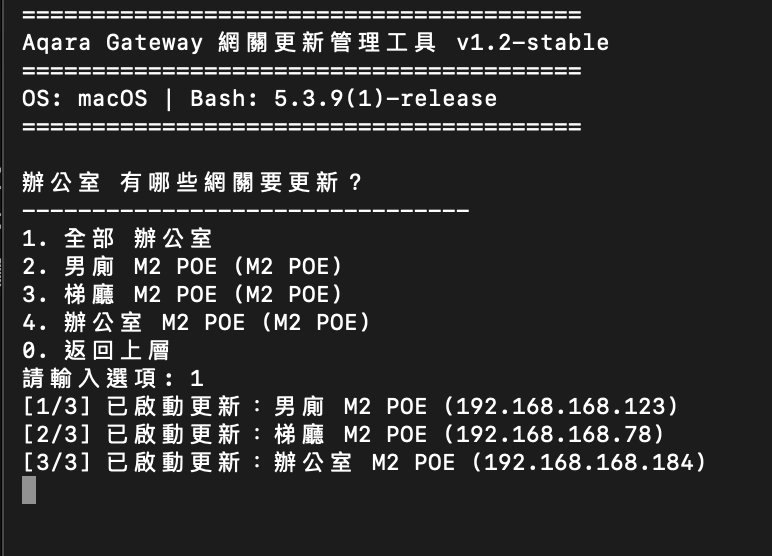Select menu option 2 男廁 M2 POE
The height and width of the screenshot is (556, 772).
coord(181,267)
